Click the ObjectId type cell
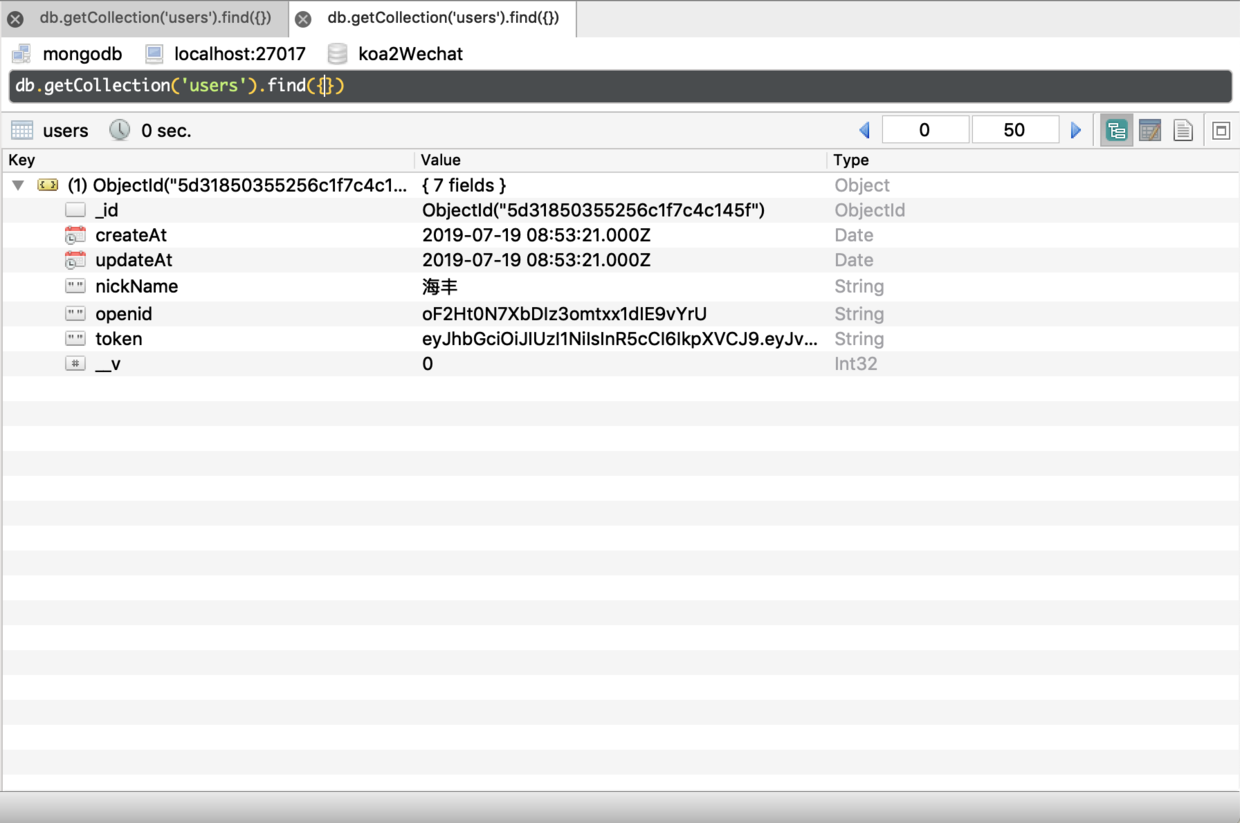 pos(870,210)
